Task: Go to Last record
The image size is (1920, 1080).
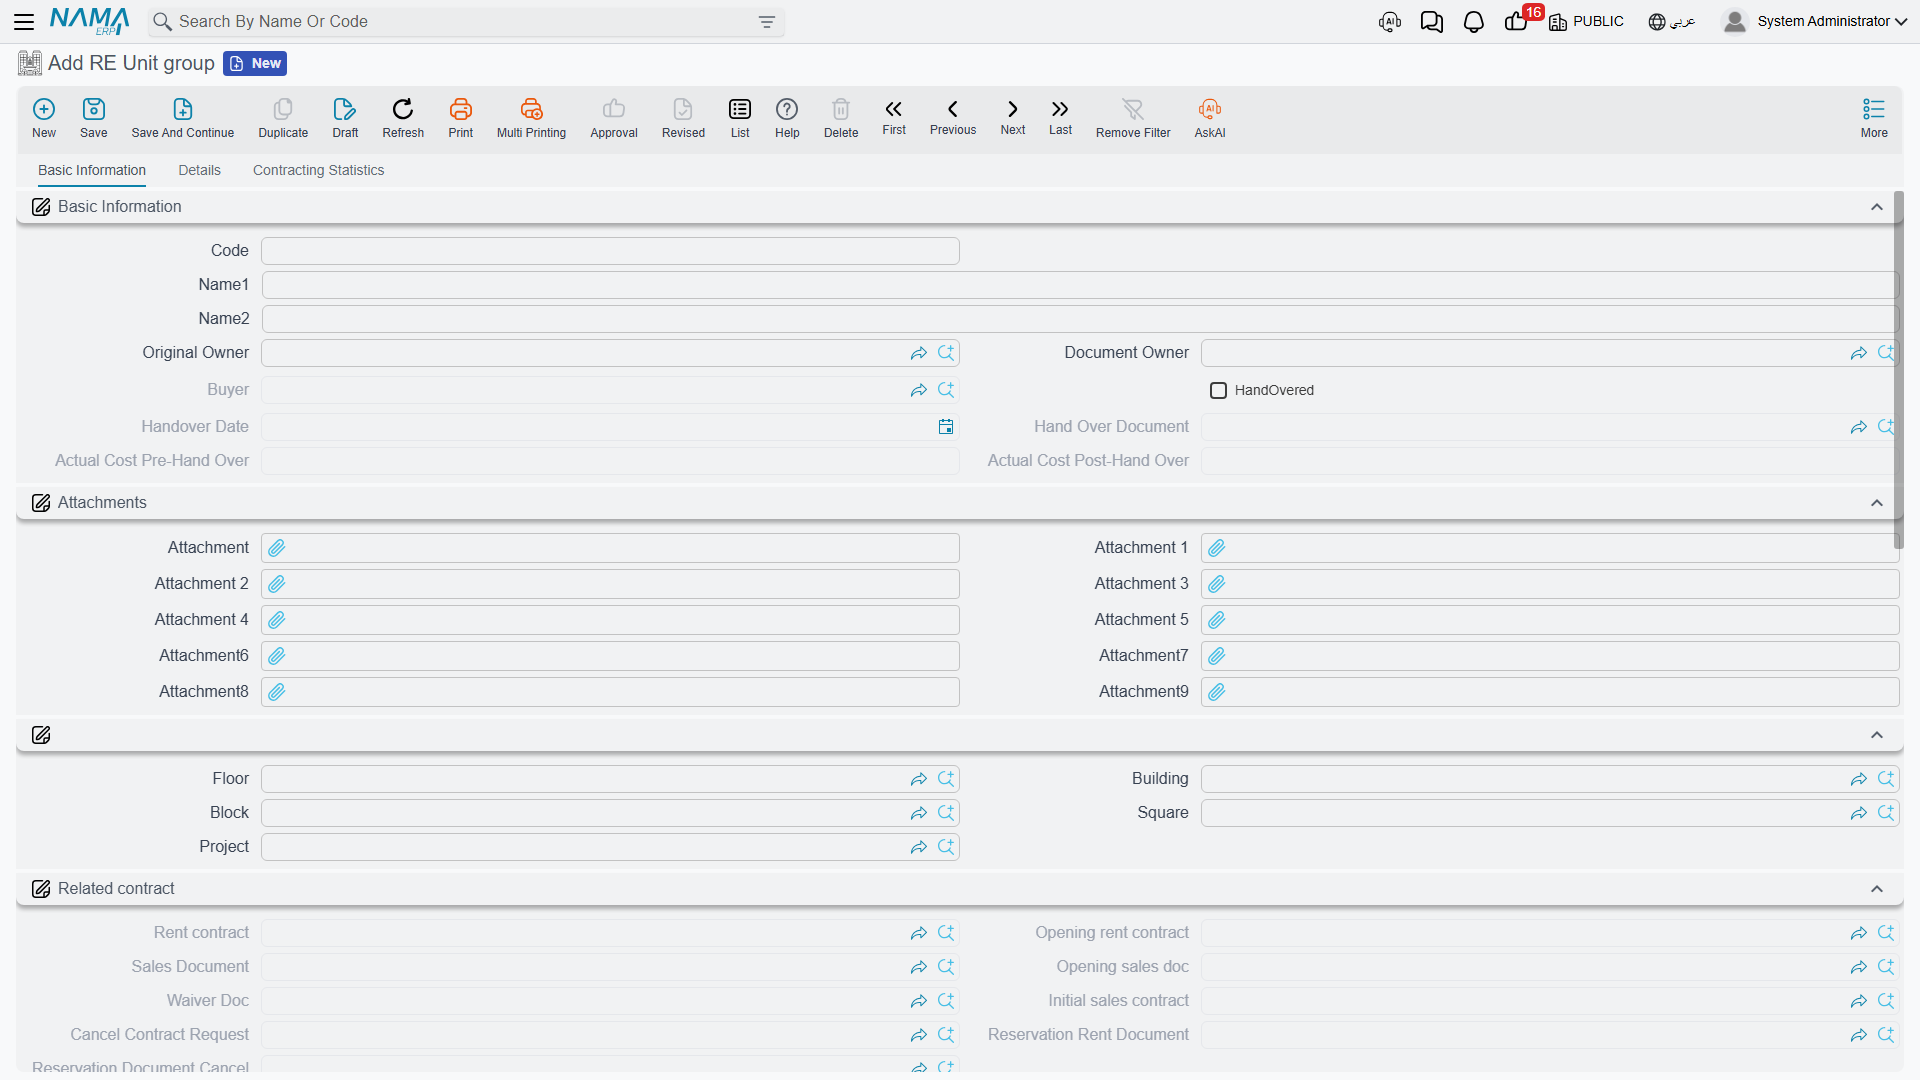Action: click(x=1060, y=116)
